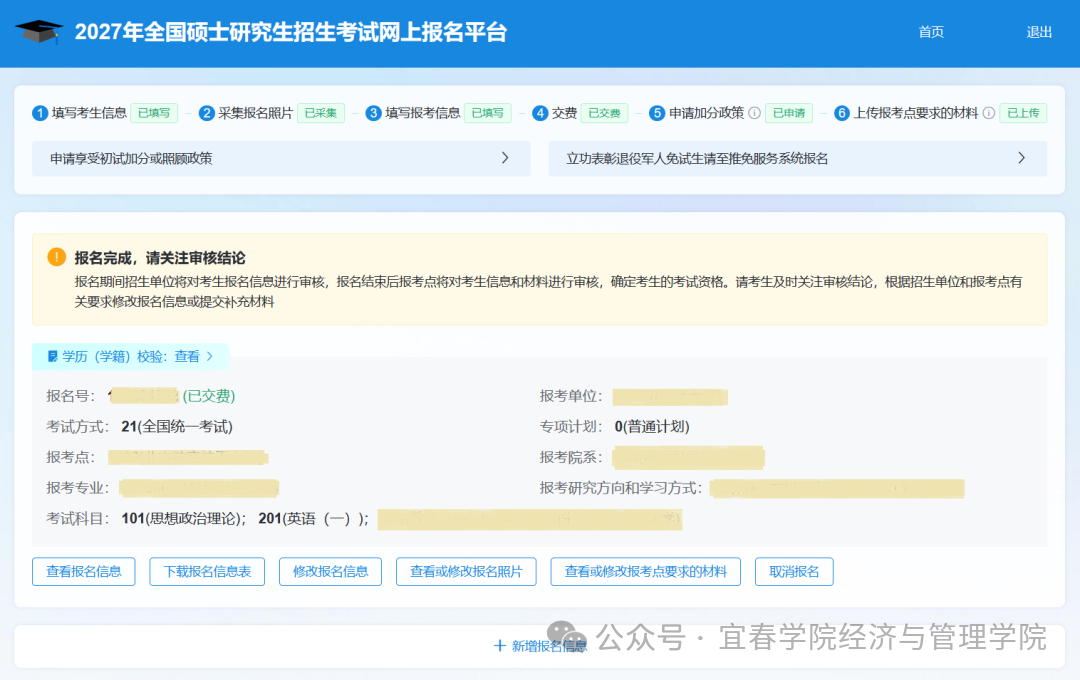Click the 下载报名信息表 button

(x=207, y=571)
